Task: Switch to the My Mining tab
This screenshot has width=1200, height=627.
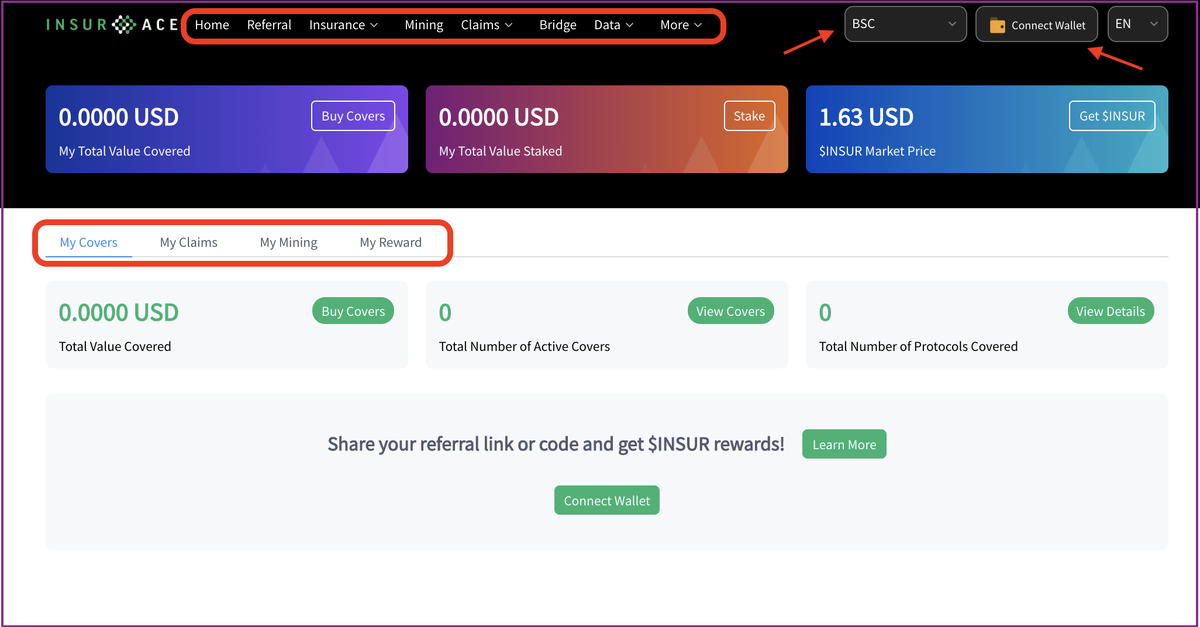Action: tap(289, 242)
